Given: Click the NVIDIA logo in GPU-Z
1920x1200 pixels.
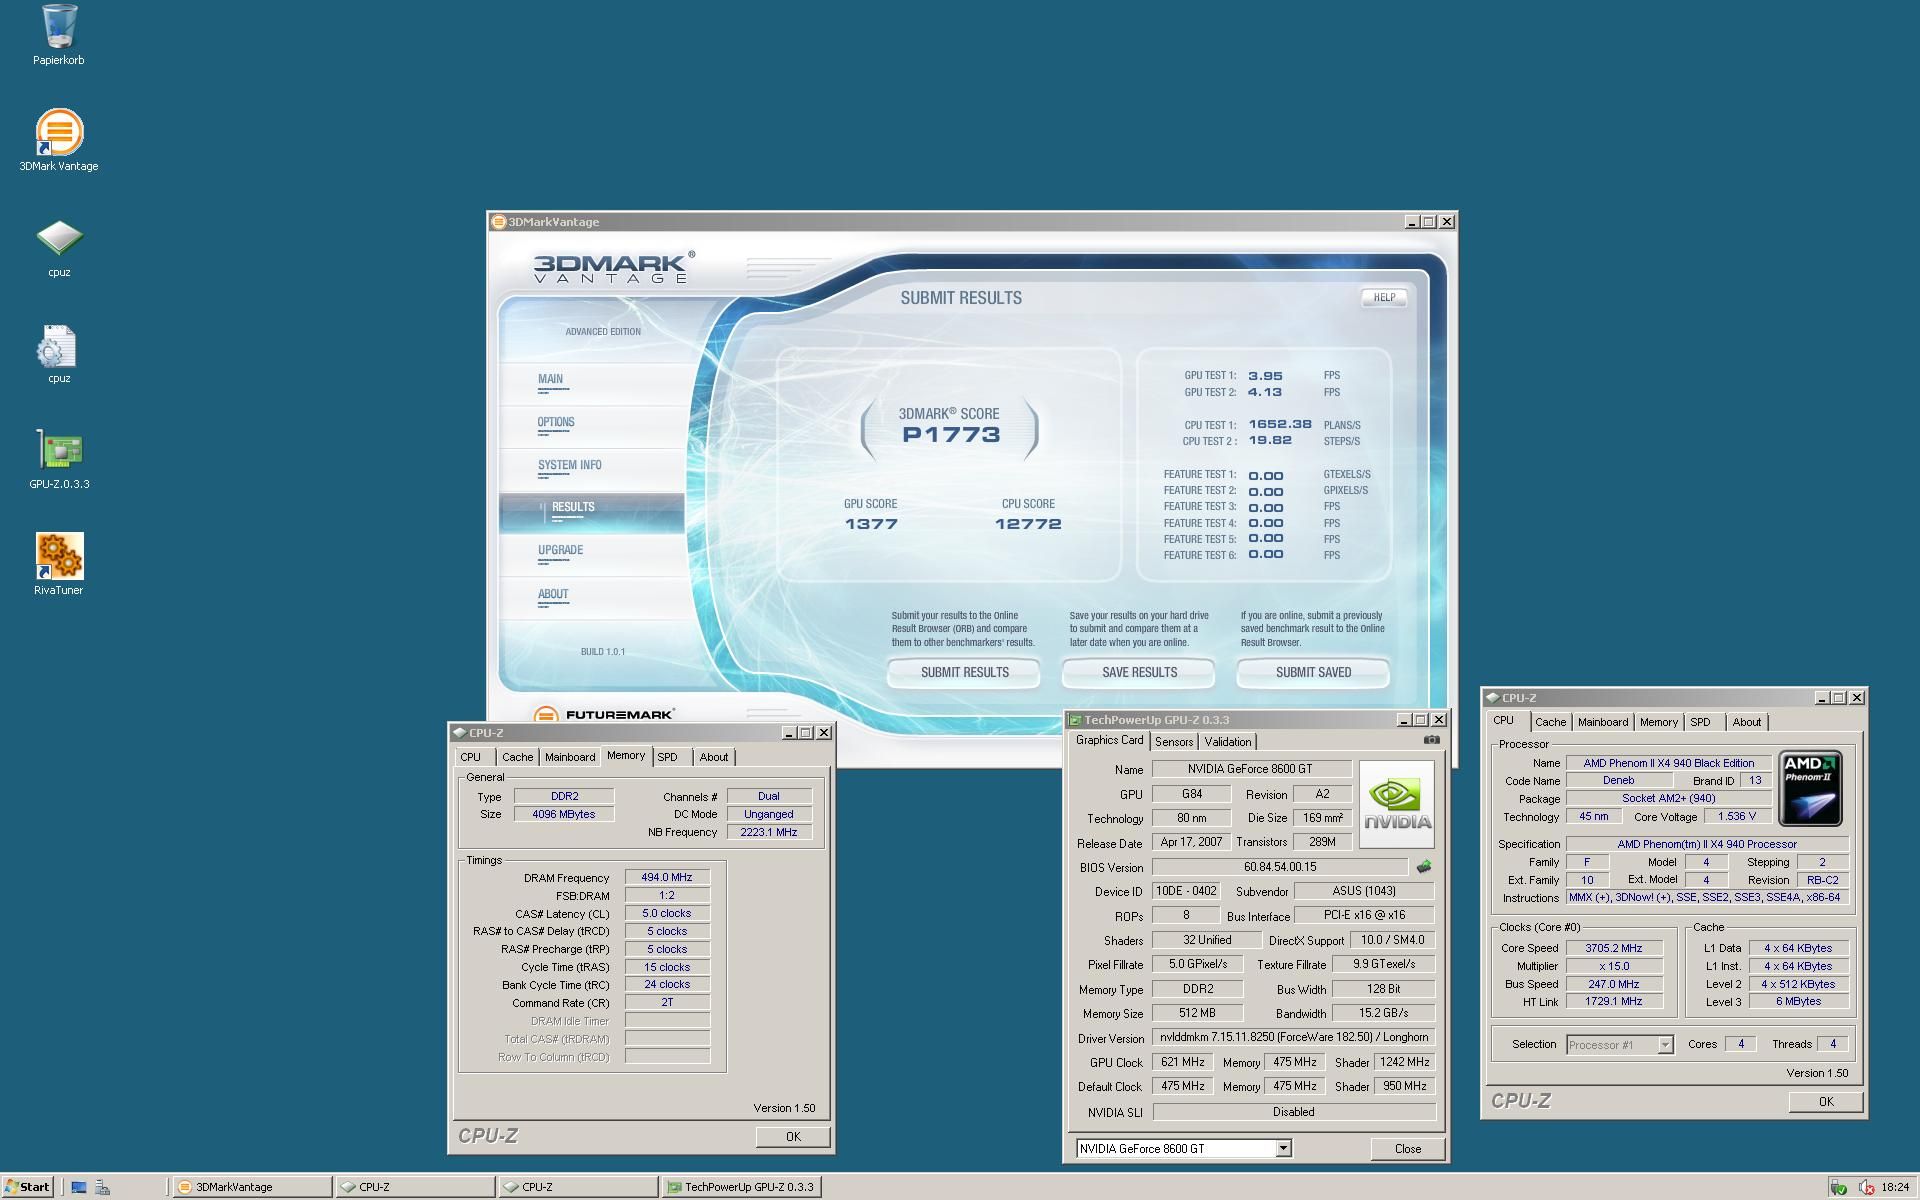Looking at the screenshot, I should pos(1396,804).
